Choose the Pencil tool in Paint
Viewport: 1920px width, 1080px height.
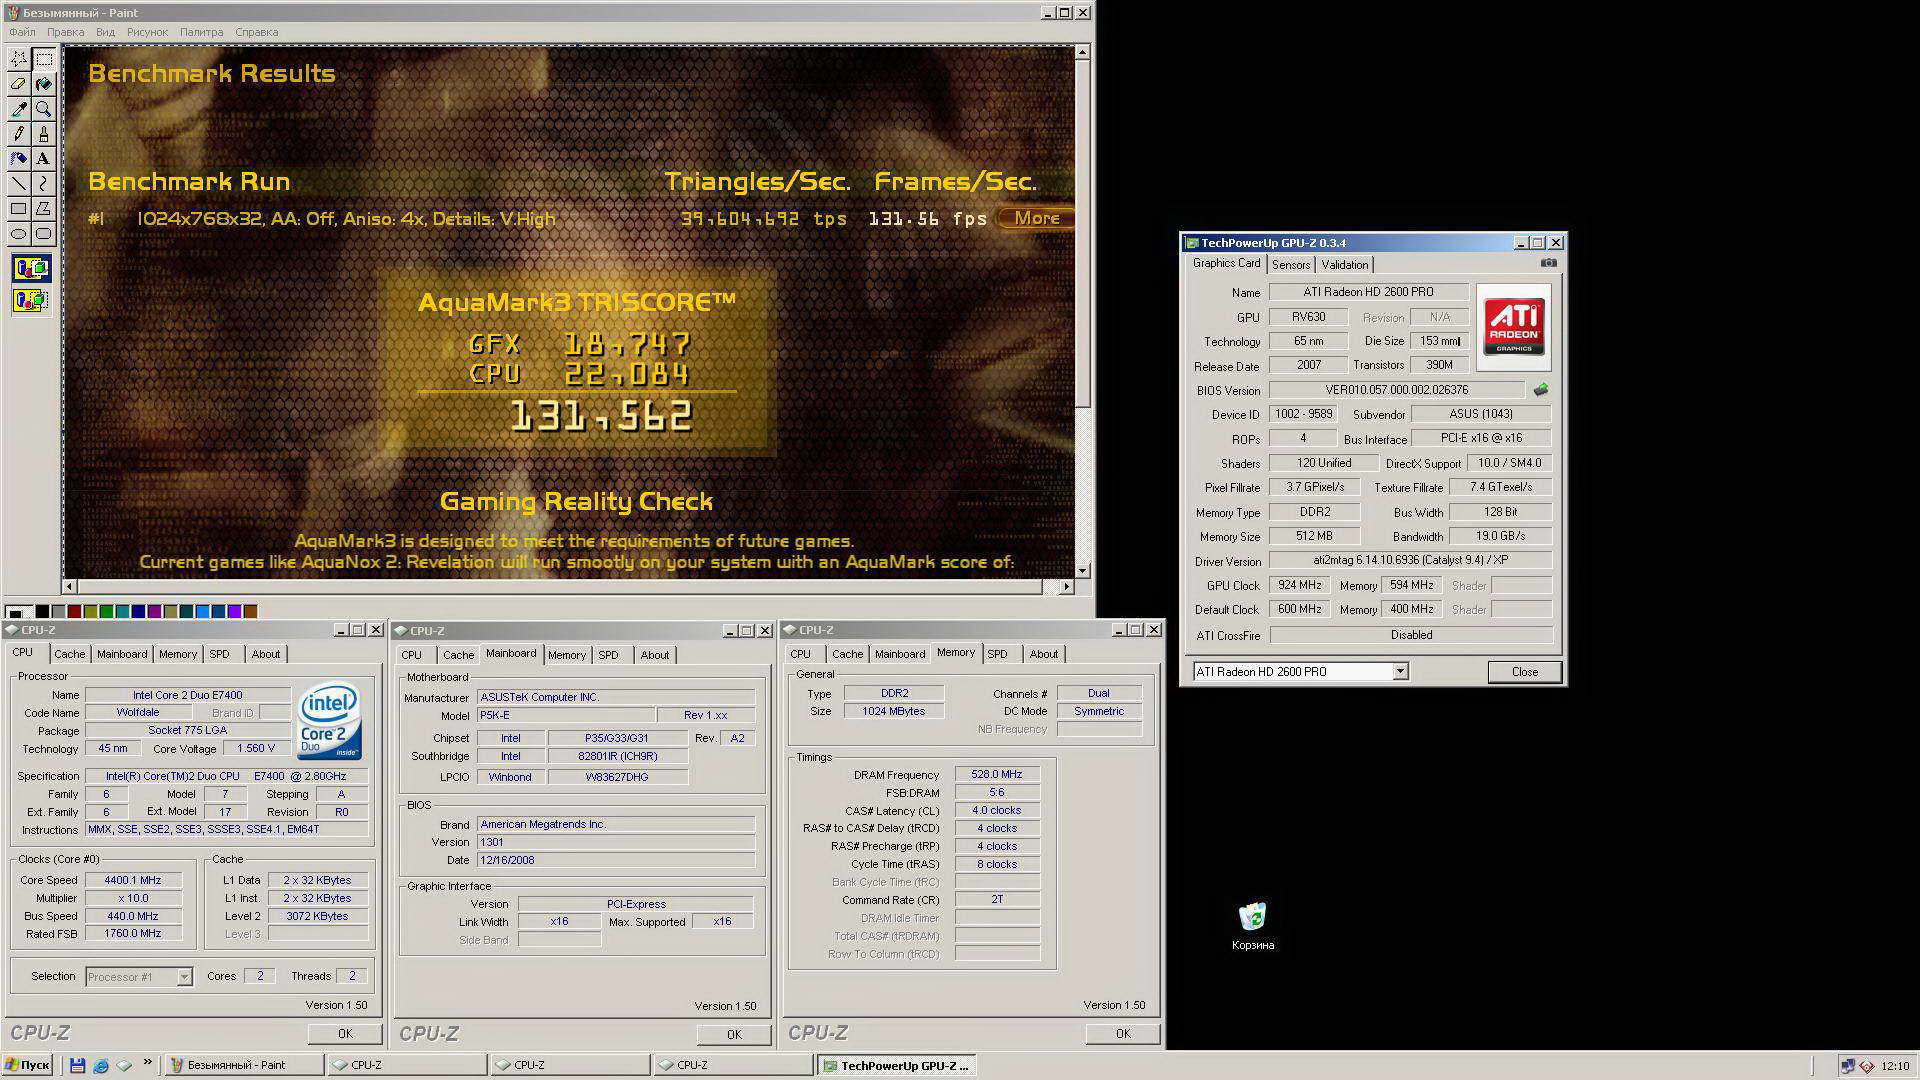tap(18, 134)
